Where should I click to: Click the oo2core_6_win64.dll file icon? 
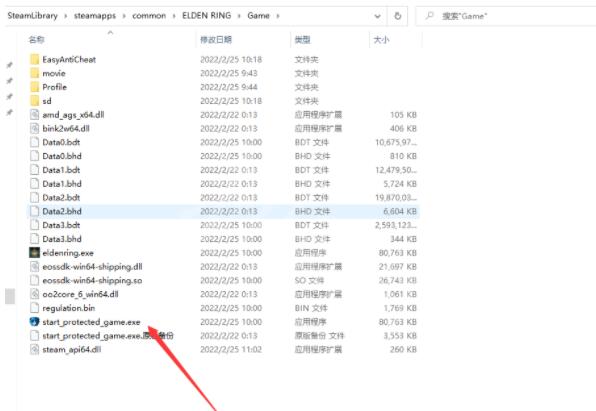coord(35,294)
